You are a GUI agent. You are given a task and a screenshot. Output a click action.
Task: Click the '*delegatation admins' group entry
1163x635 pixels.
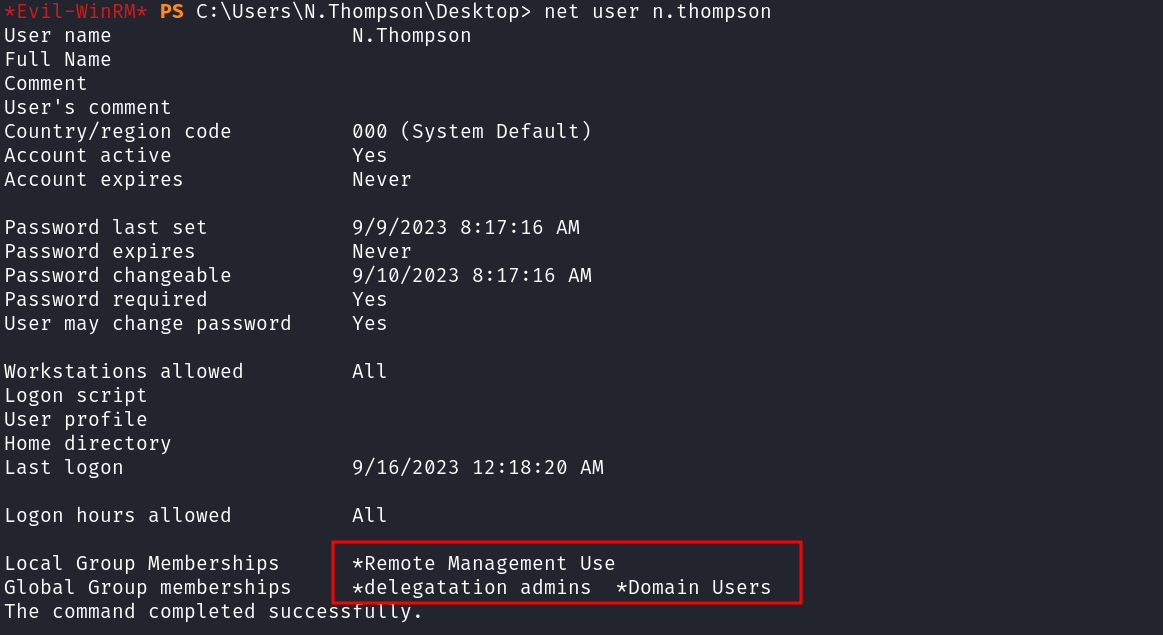coord(471,588)
